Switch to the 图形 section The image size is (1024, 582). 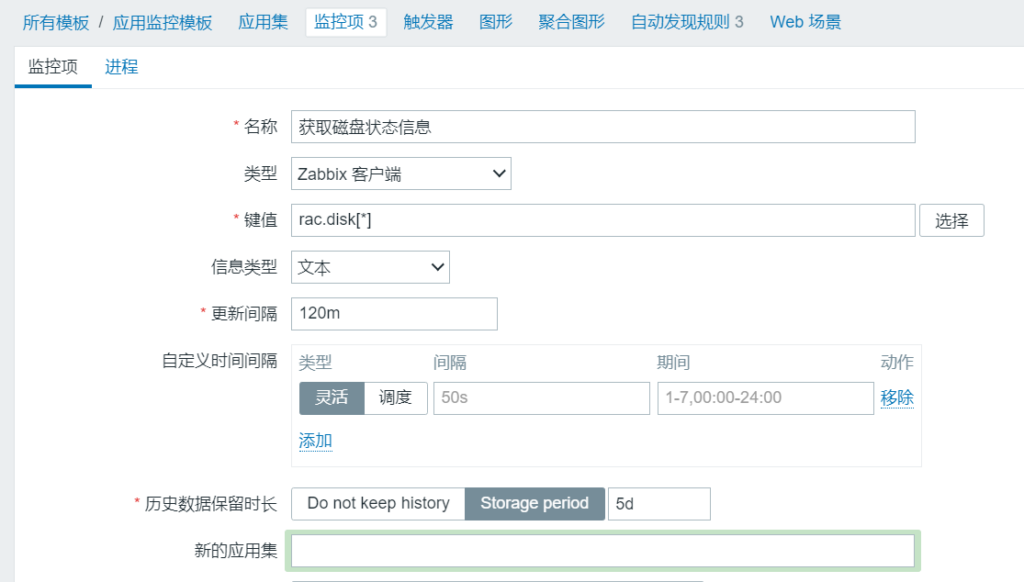495,22
